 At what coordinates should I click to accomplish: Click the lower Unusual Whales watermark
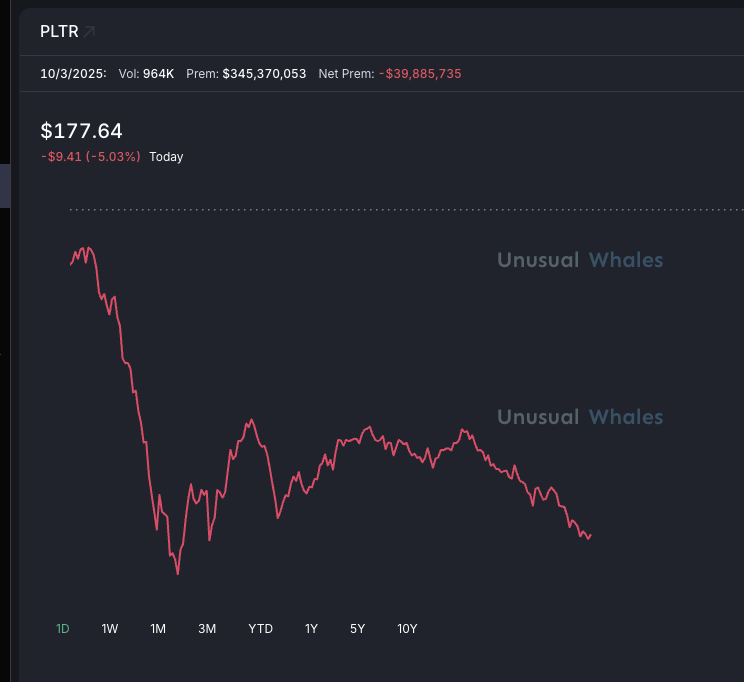[580, 417]
